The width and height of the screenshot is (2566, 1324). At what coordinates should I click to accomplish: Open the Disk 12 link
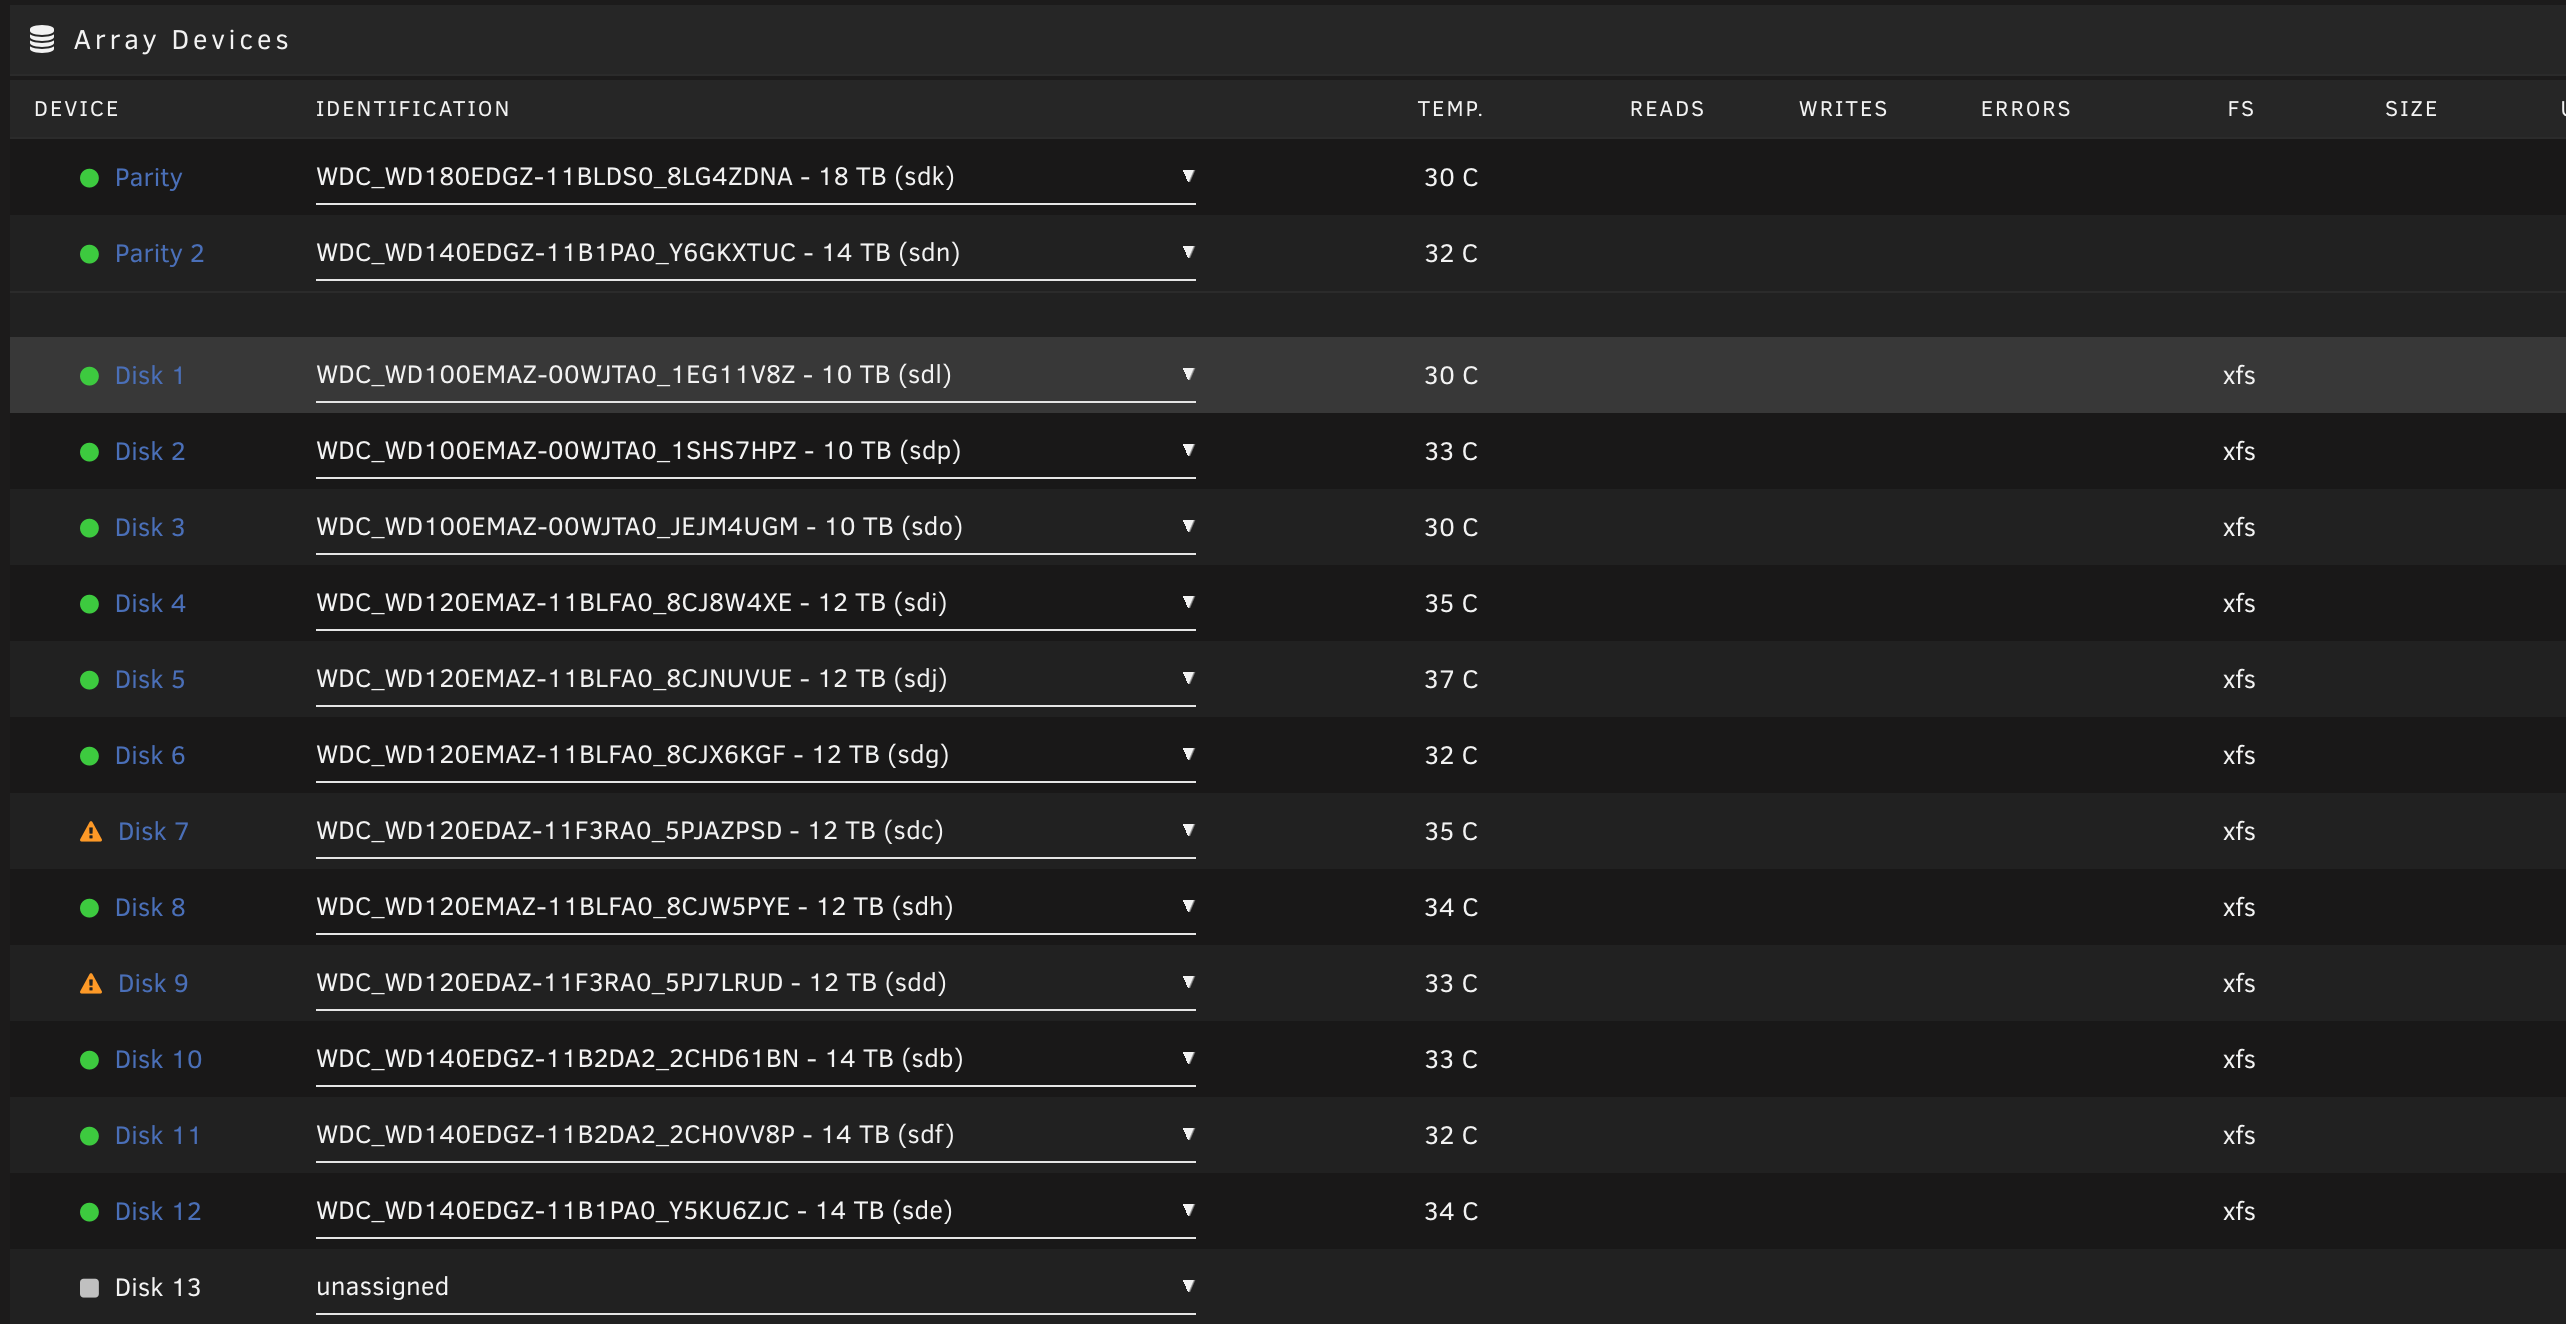[x=158, y=1212]
